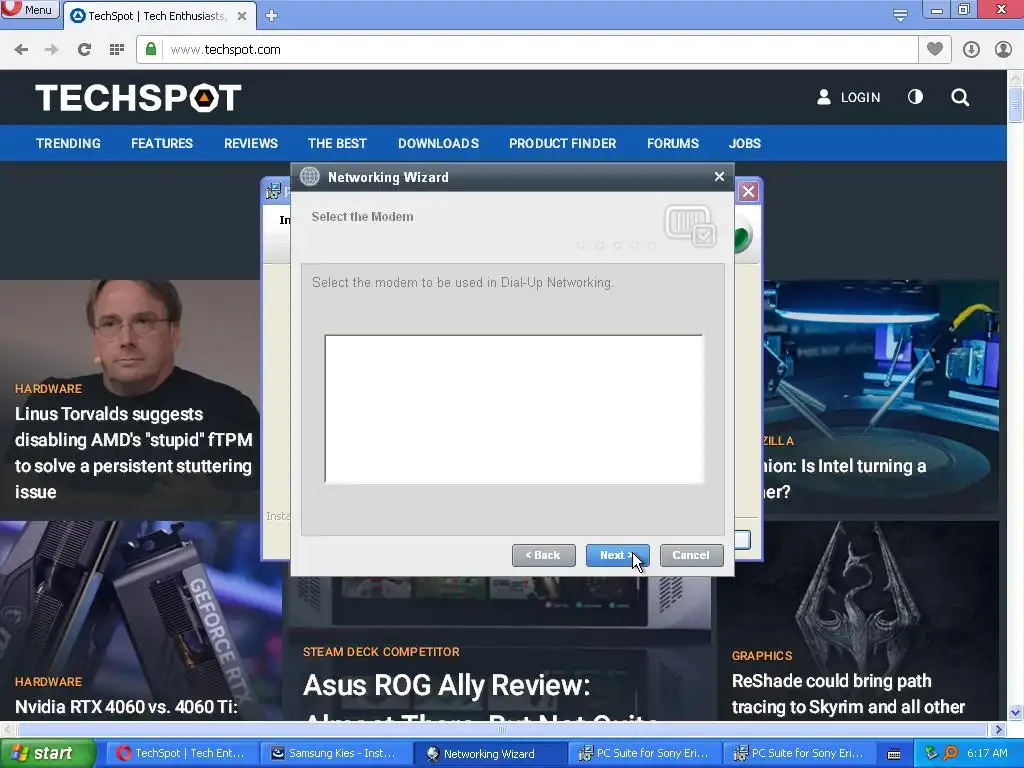Image resolution: width=1024 pixels, height=768 pixels.
Task: Switch to Samsung Kies taskbar item
Action: click(335, 754)
